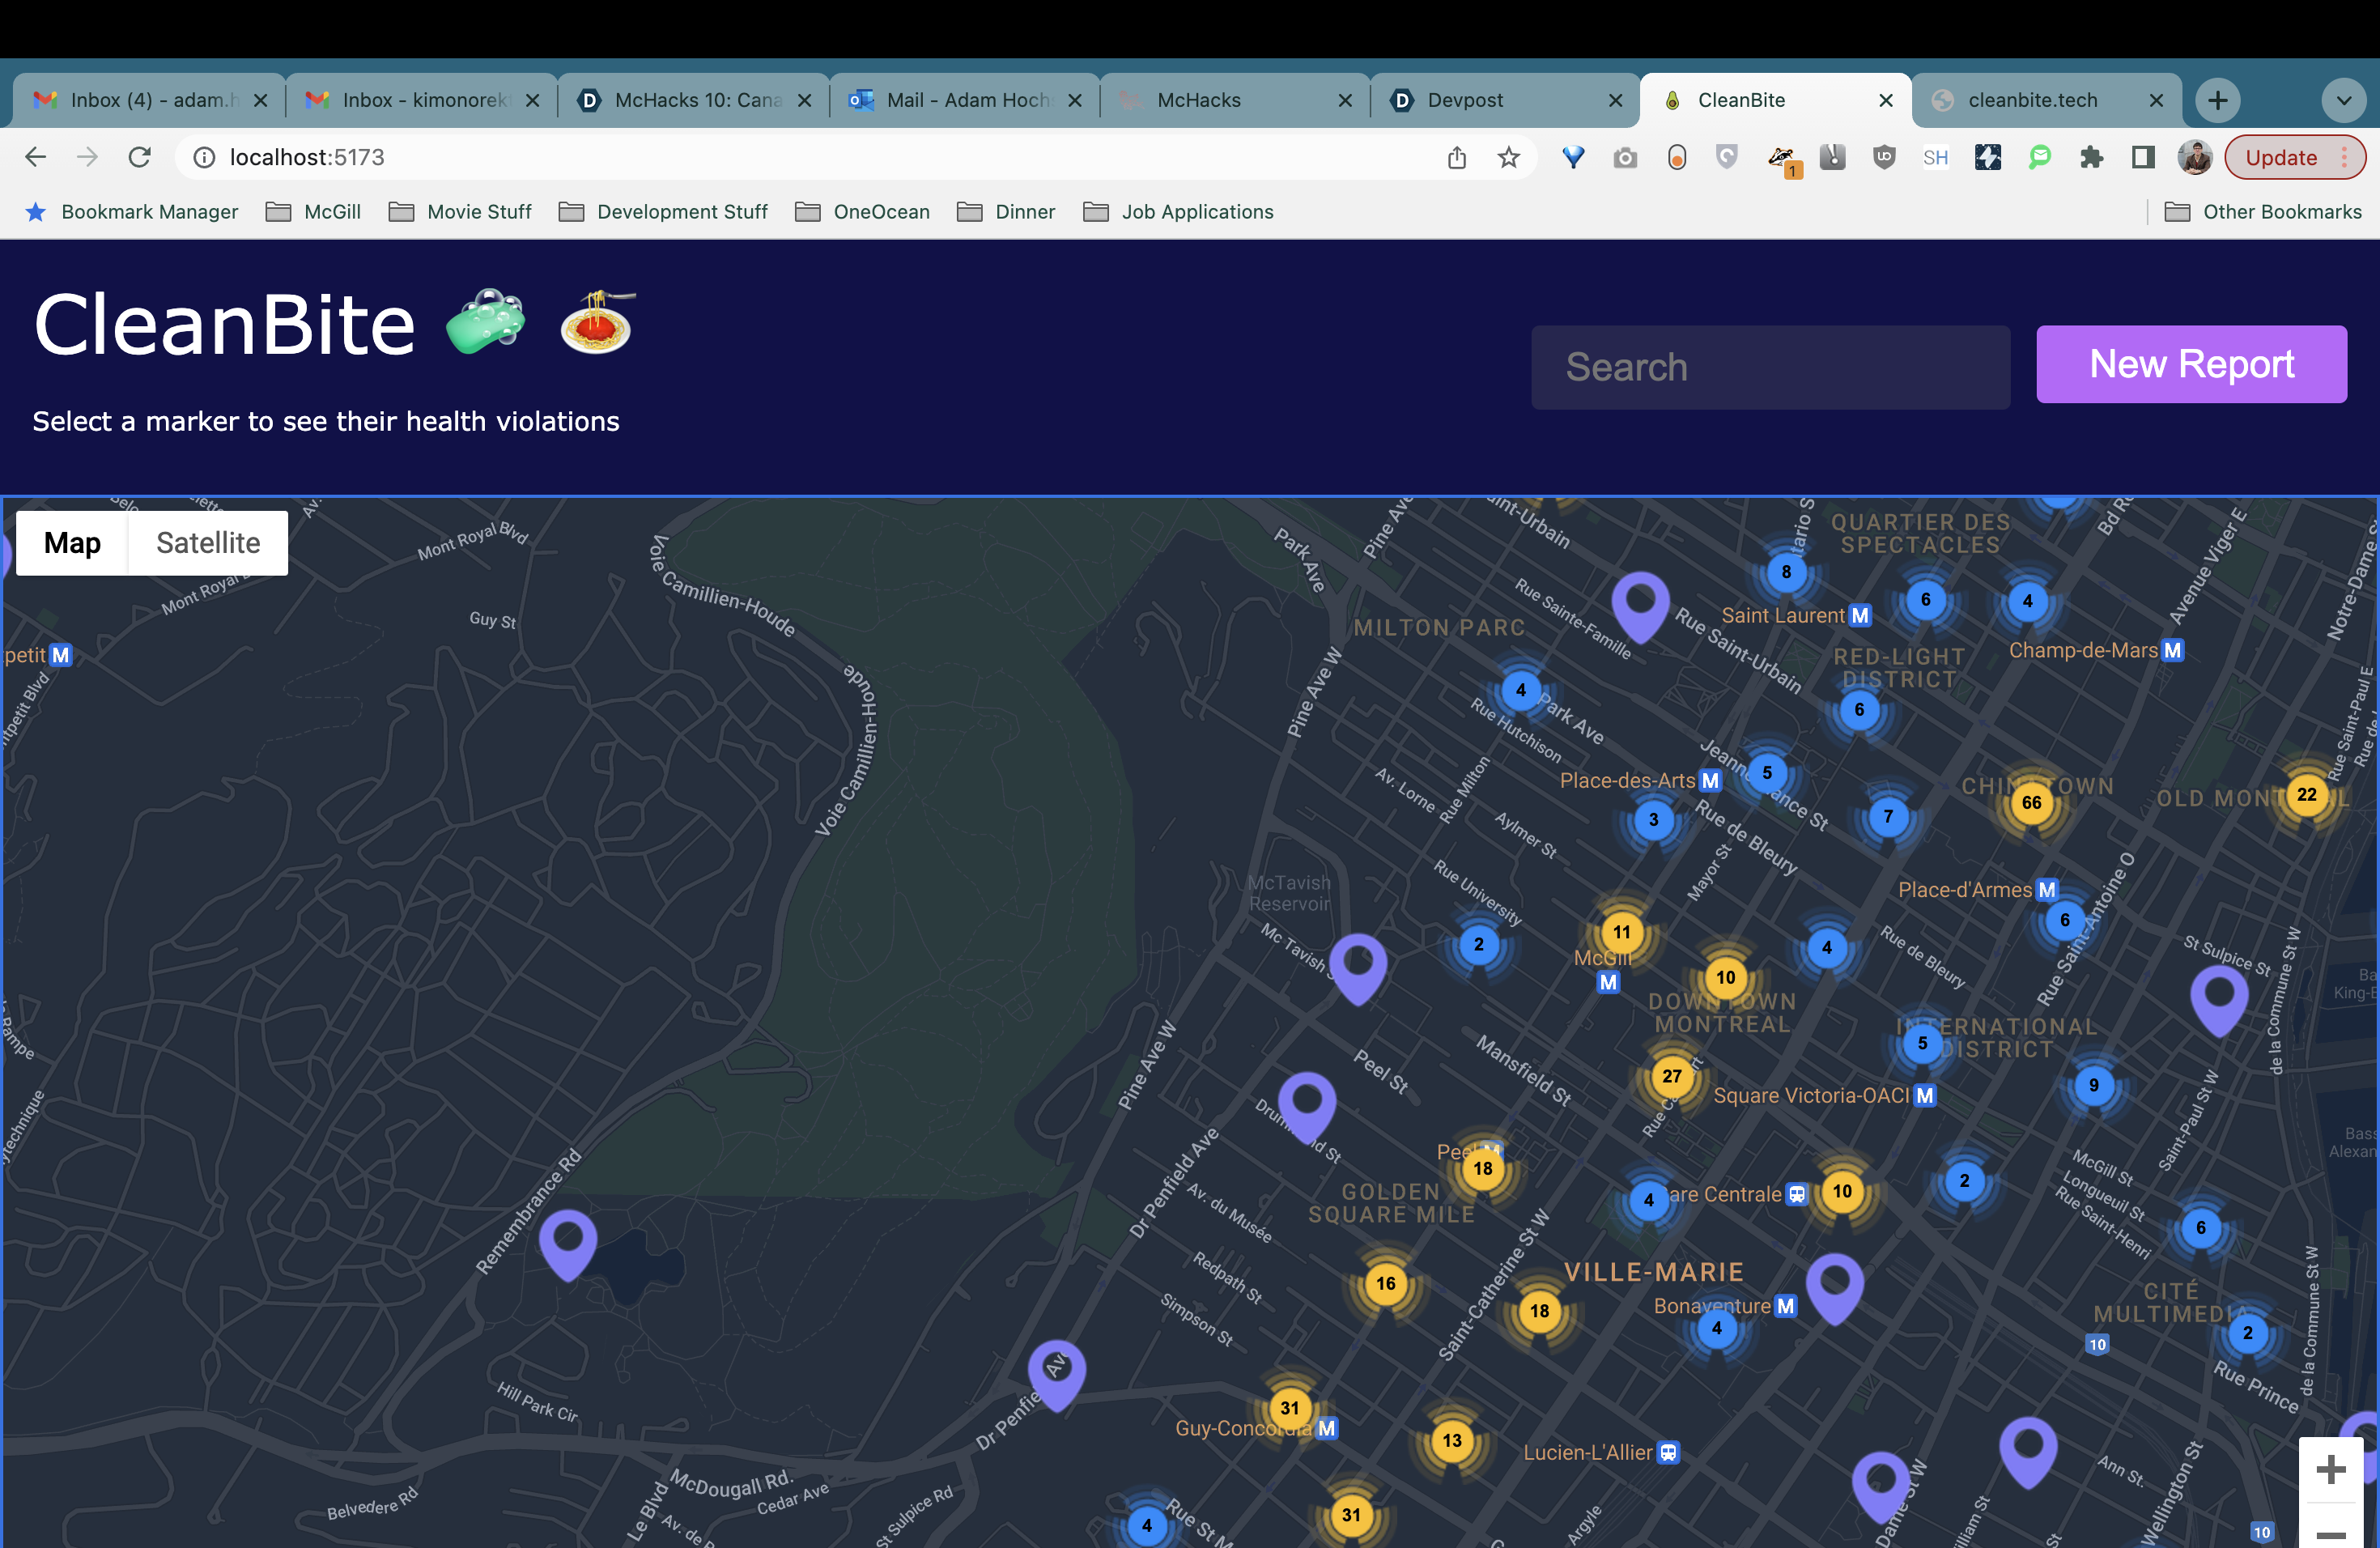Click the blue cluster marker labeled 8

click(x=1786, y=572)
